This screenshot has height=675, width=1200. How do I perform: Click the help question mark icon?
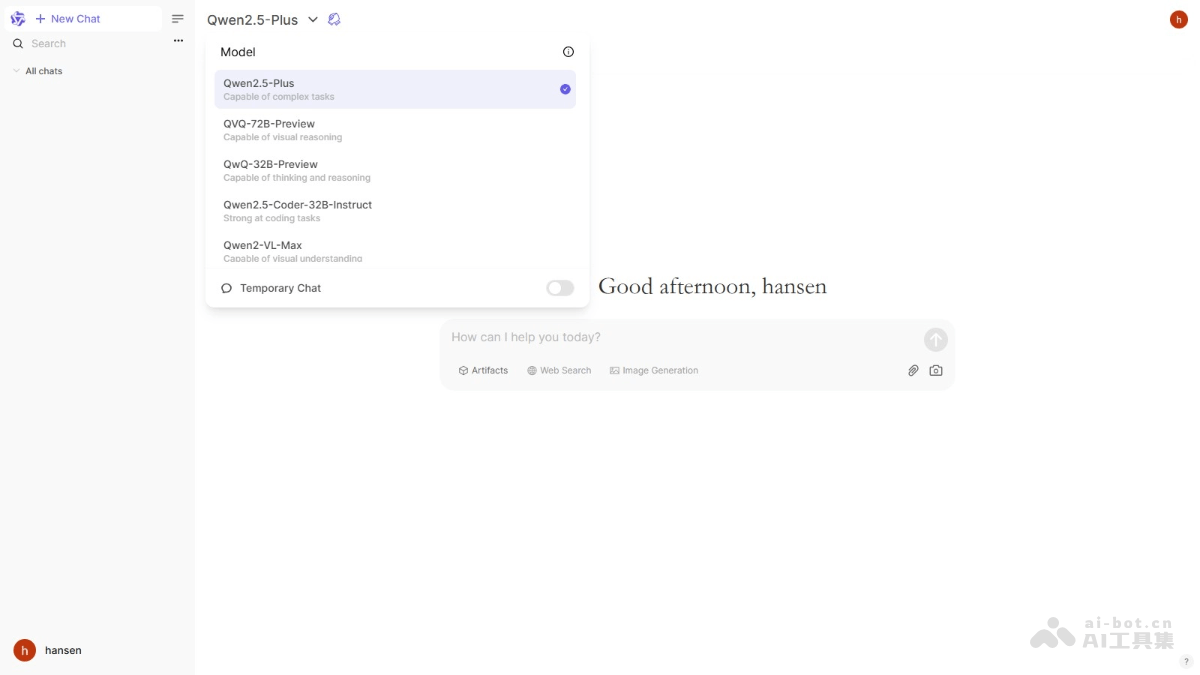tap(1186, 661)
